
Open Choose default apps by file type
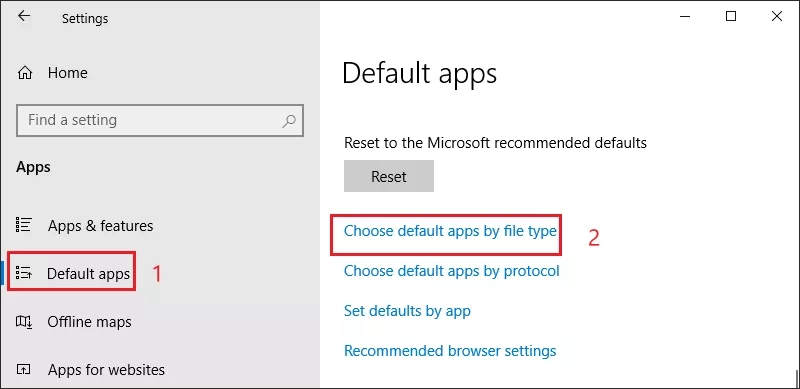450,231
